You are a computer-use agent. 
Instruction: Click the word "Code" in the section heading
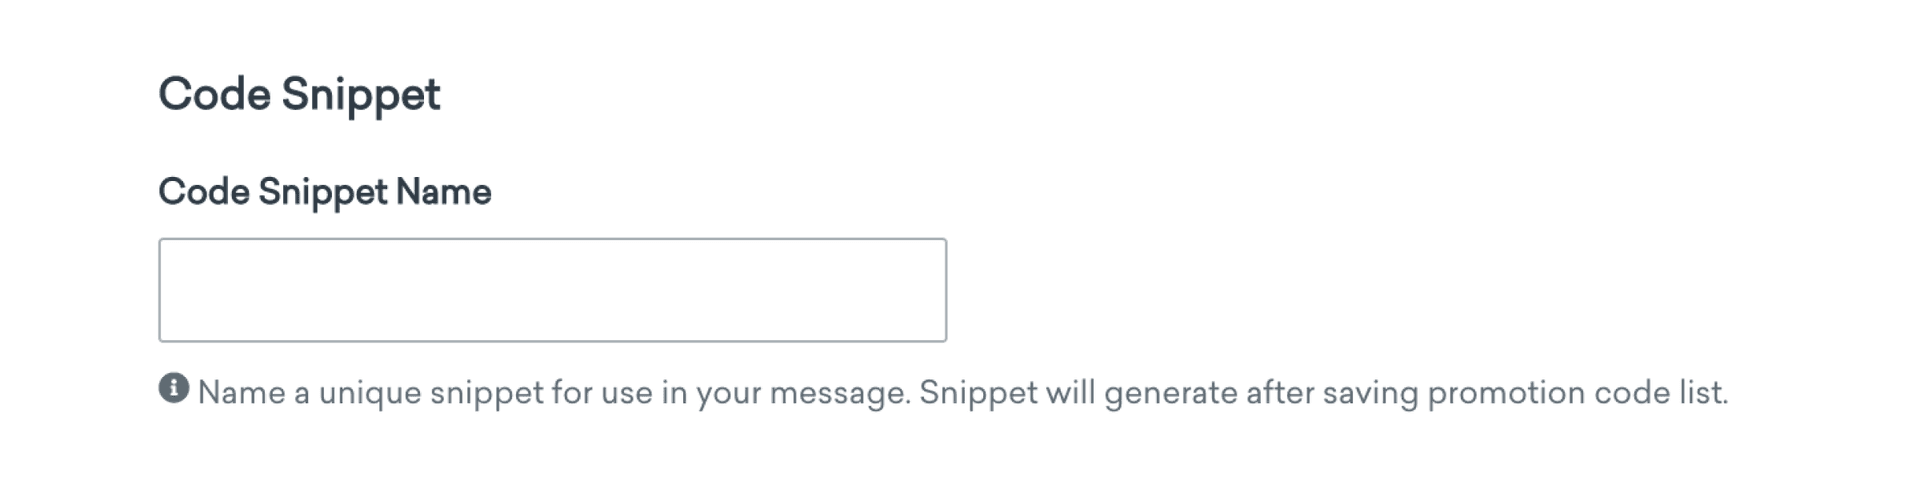click(214, 95)
